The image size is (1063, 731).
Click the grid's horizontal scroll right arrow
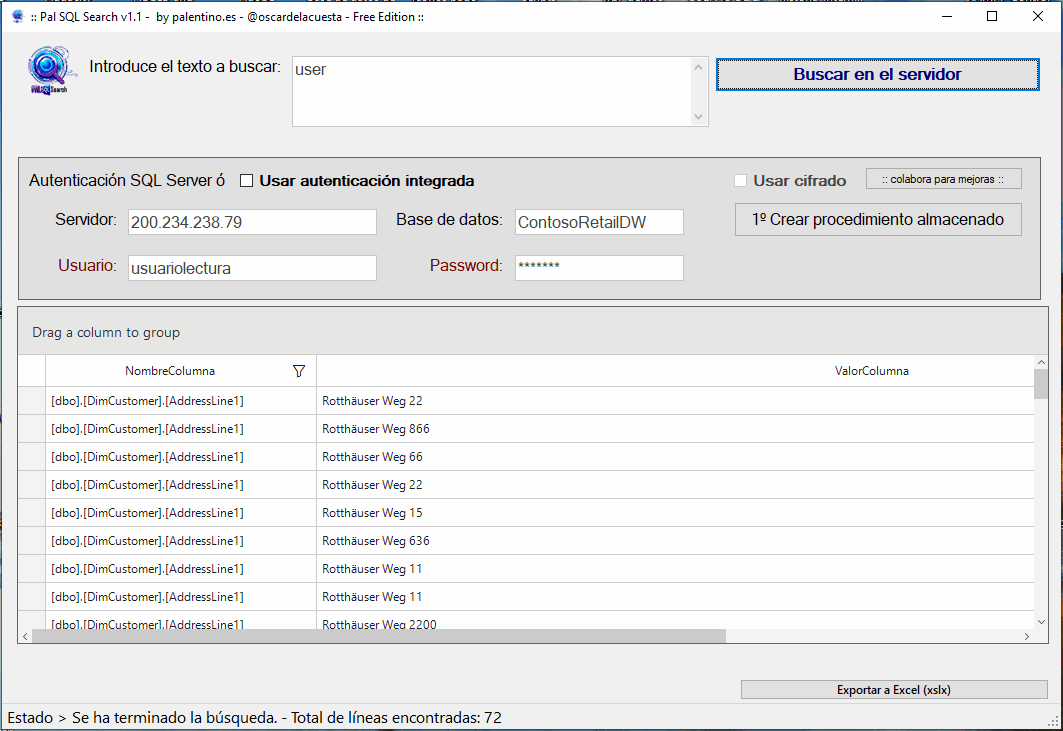(x=1026, y=636)
